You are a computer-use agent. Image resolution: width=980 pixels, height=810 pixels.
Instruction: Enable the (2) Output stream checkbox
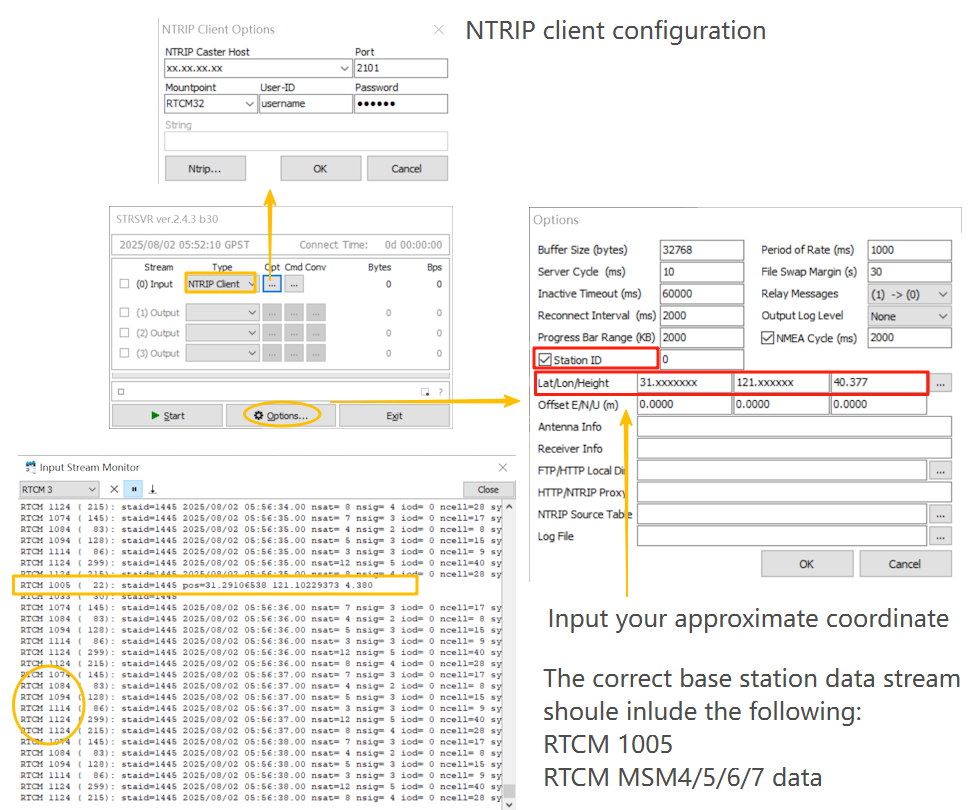point(124,333)
